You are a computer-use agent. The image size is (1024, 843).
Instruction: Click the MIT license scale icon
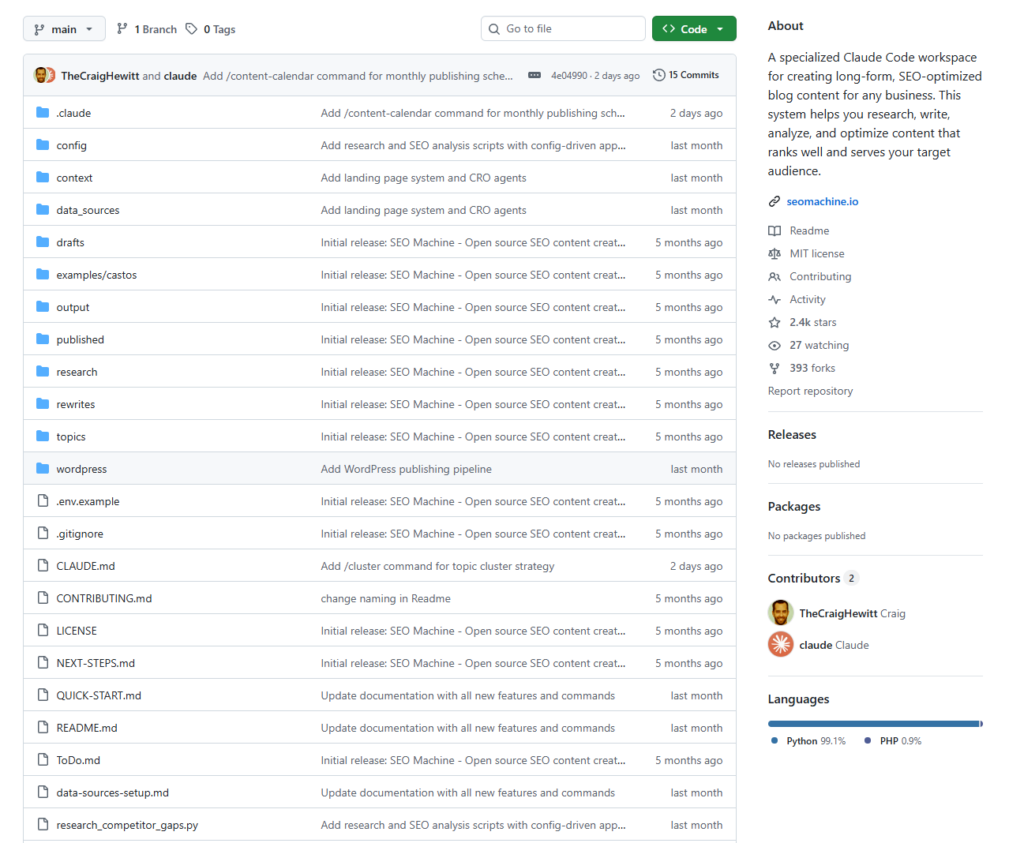774,254
